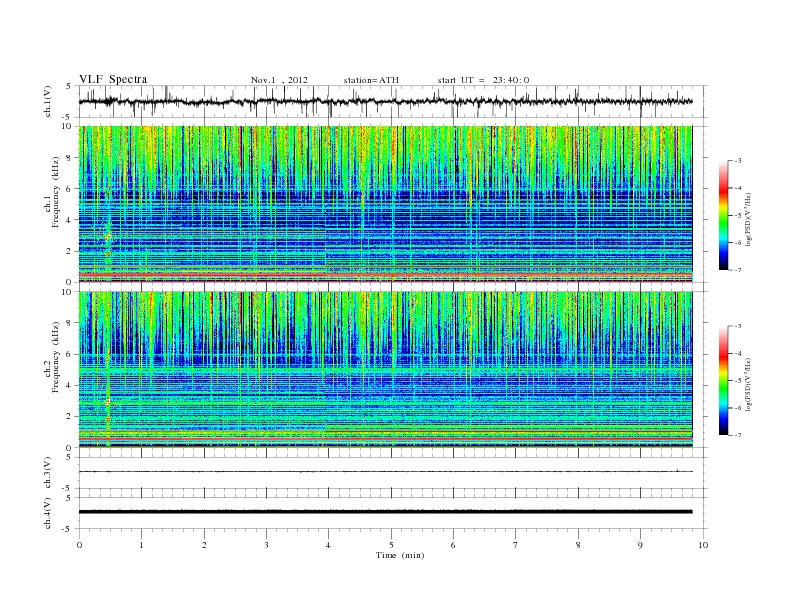Click the "-5" tick on the upper colorbar
Image resolution: width=792 pixels, height=612 pixels.
coord(737,216)
